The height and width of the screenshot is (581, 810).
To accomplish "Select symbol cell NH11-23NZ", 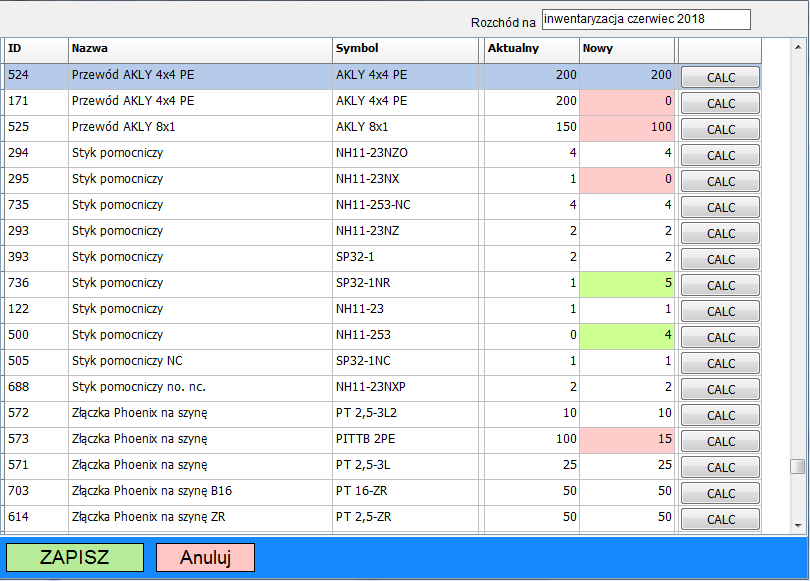I will (x=406, y=233).
